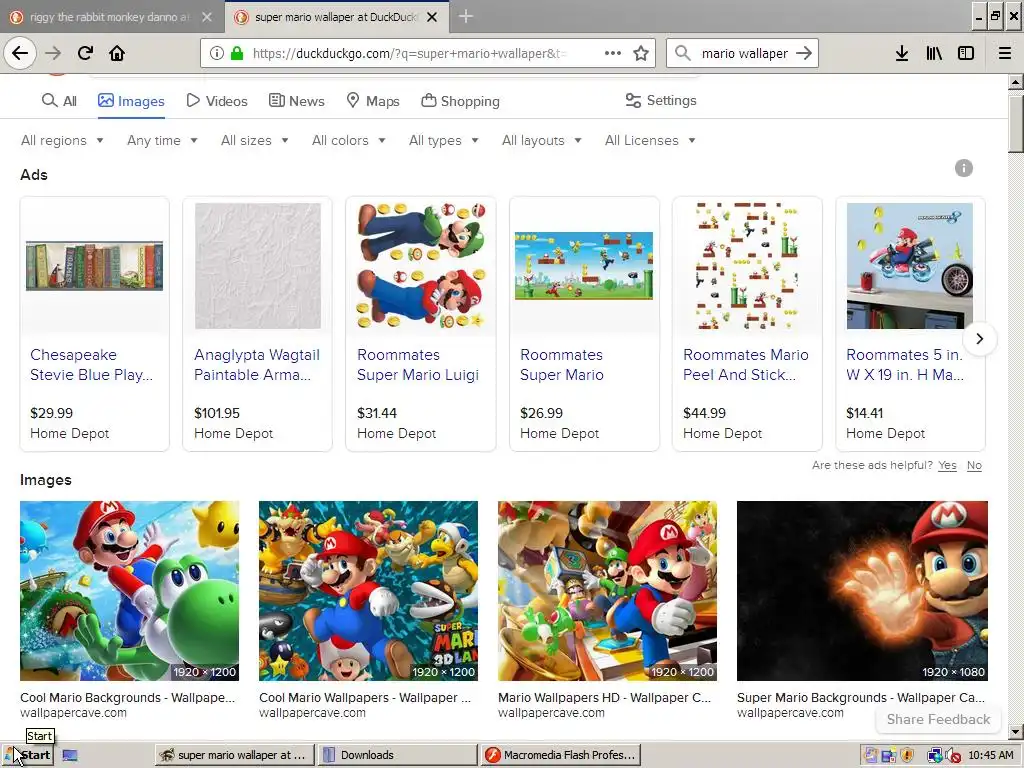Show next ads with the arrow
Screen dimensions: 1024x768
click(x=979, y=338)
